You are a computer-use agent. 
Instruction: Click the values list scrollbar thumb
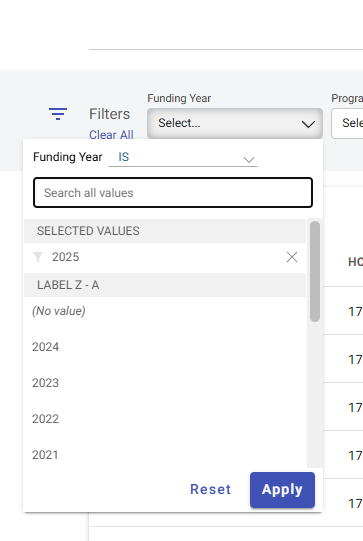(x=315, y=272)
